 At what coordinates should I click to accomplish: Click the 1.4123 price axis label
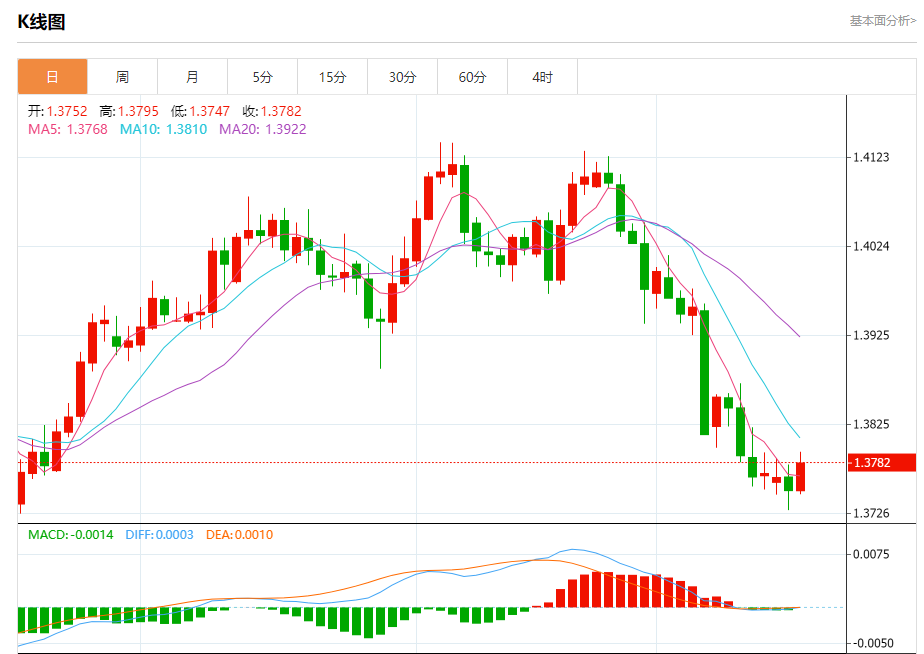pos(870,157)
